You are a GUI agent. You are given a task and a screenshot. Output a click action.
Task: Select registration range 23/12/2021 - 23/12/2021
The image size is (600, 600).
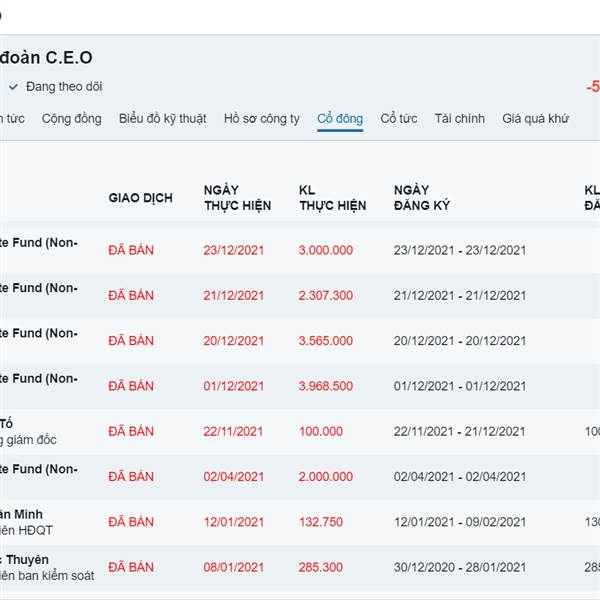[460, 250]
